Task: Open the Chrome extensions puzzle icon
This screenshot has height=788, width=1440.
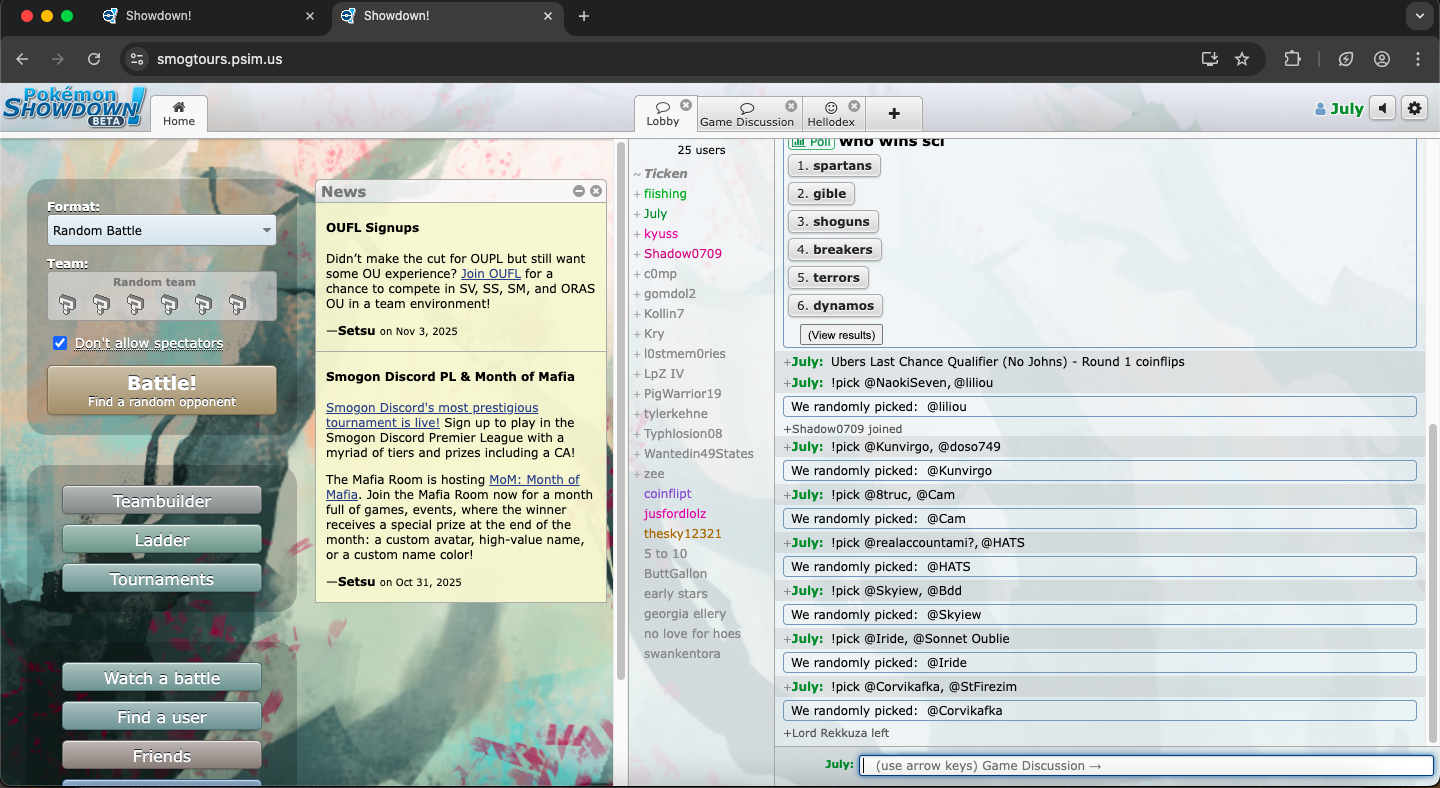Action: pos(1292,59)
